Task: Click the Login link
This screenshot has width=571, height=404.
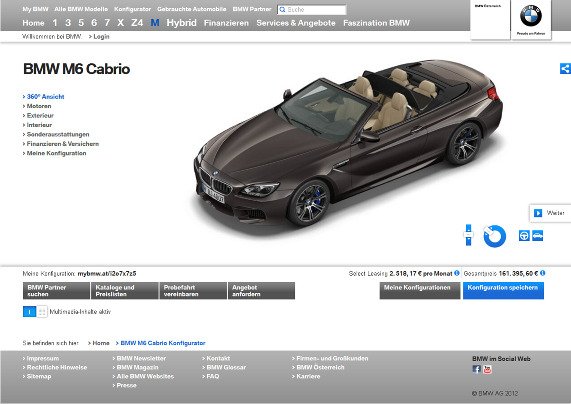Action: [99, 36]
